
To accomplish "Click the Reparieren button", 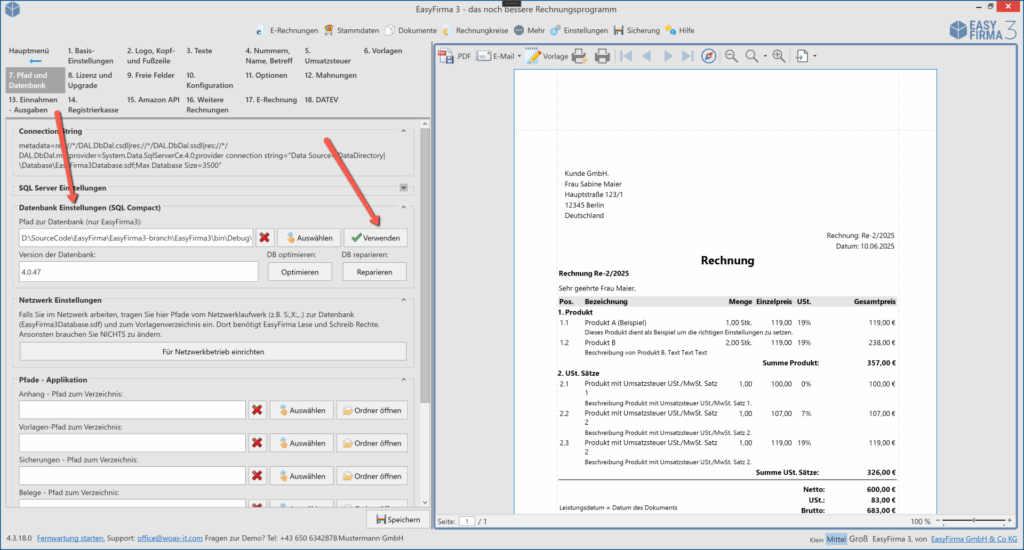I will coord(374,272).
